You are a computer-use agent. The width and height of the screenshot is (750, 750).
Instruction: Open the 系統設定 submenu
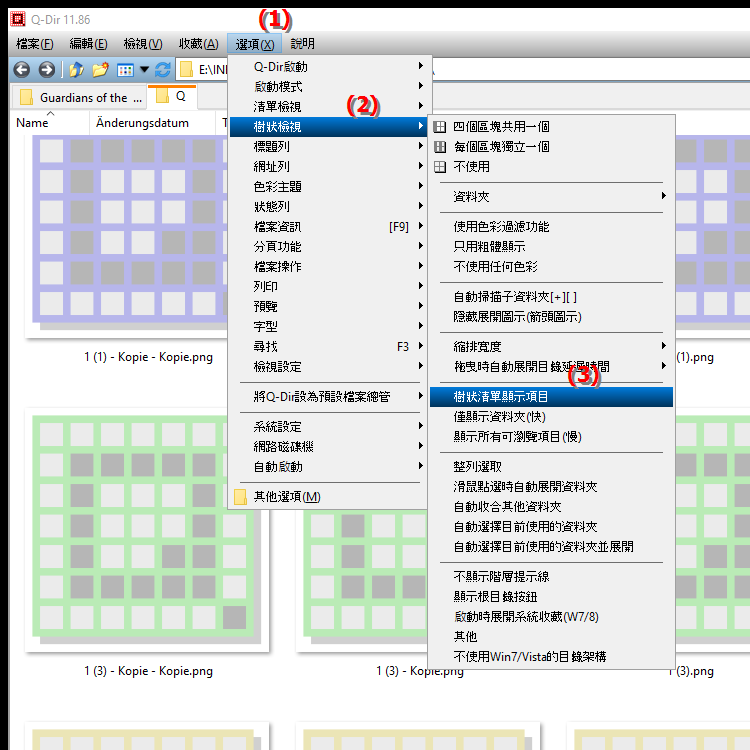[328, 427]
